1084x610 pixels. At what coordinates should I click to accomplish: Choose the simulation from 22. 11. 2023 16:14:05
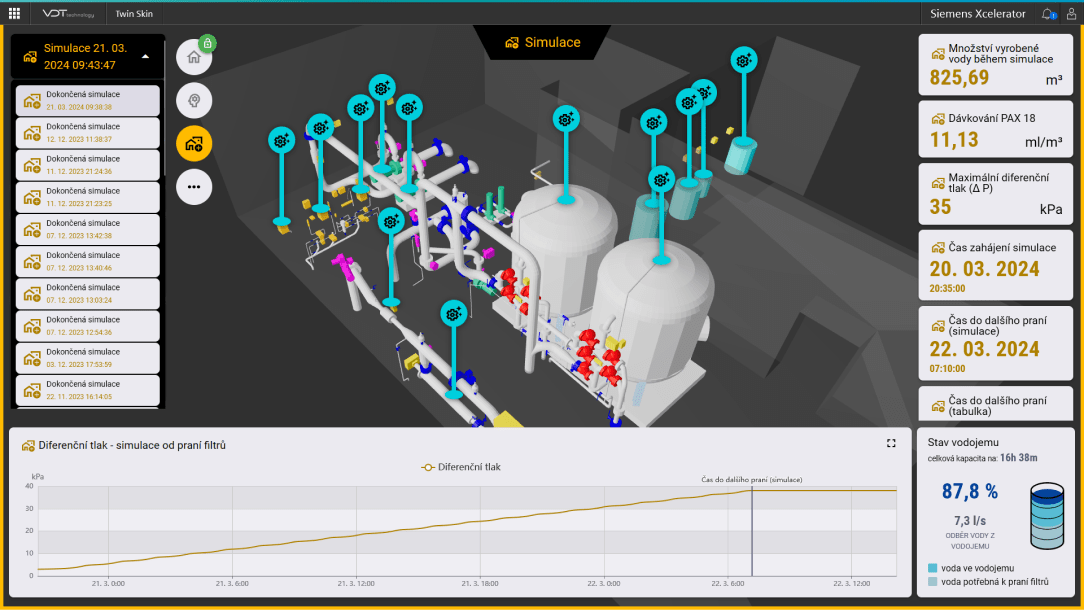(88, 390)
